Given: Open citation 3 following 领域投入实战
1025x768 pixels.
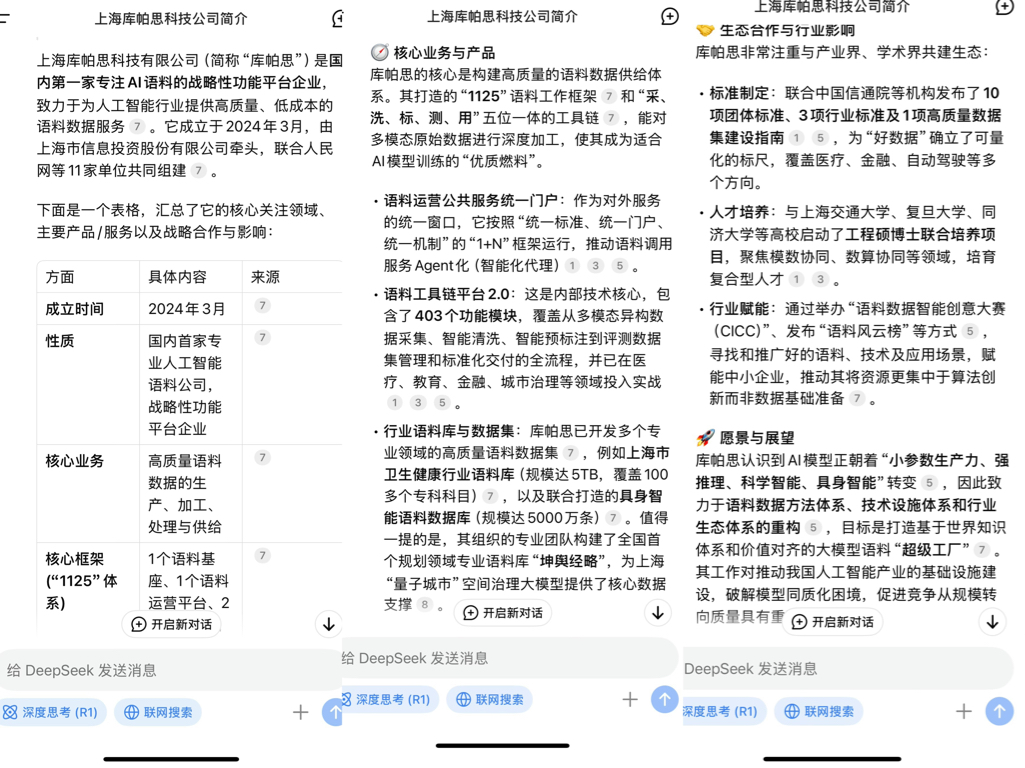Looking at the screenshot, I should (x=418, y=403).
